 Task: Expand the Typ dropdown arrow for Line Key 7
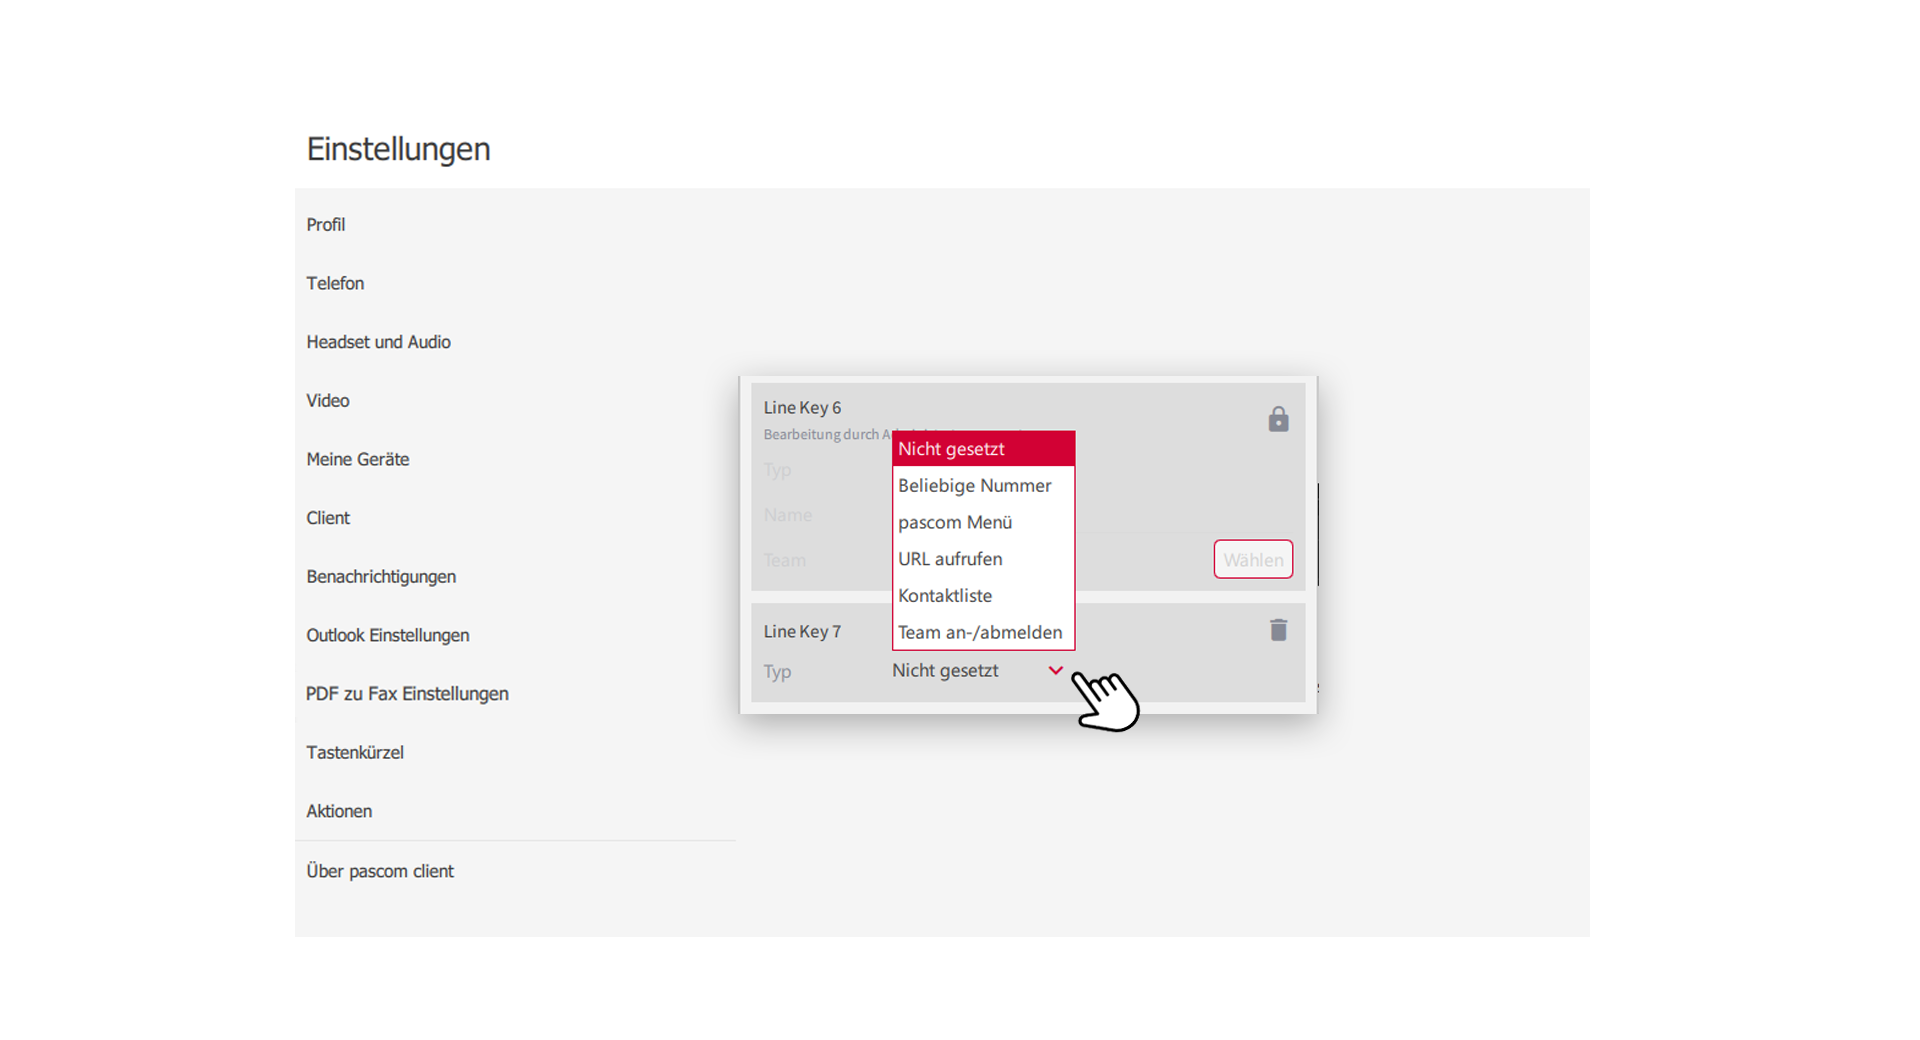click(1055, 670)
